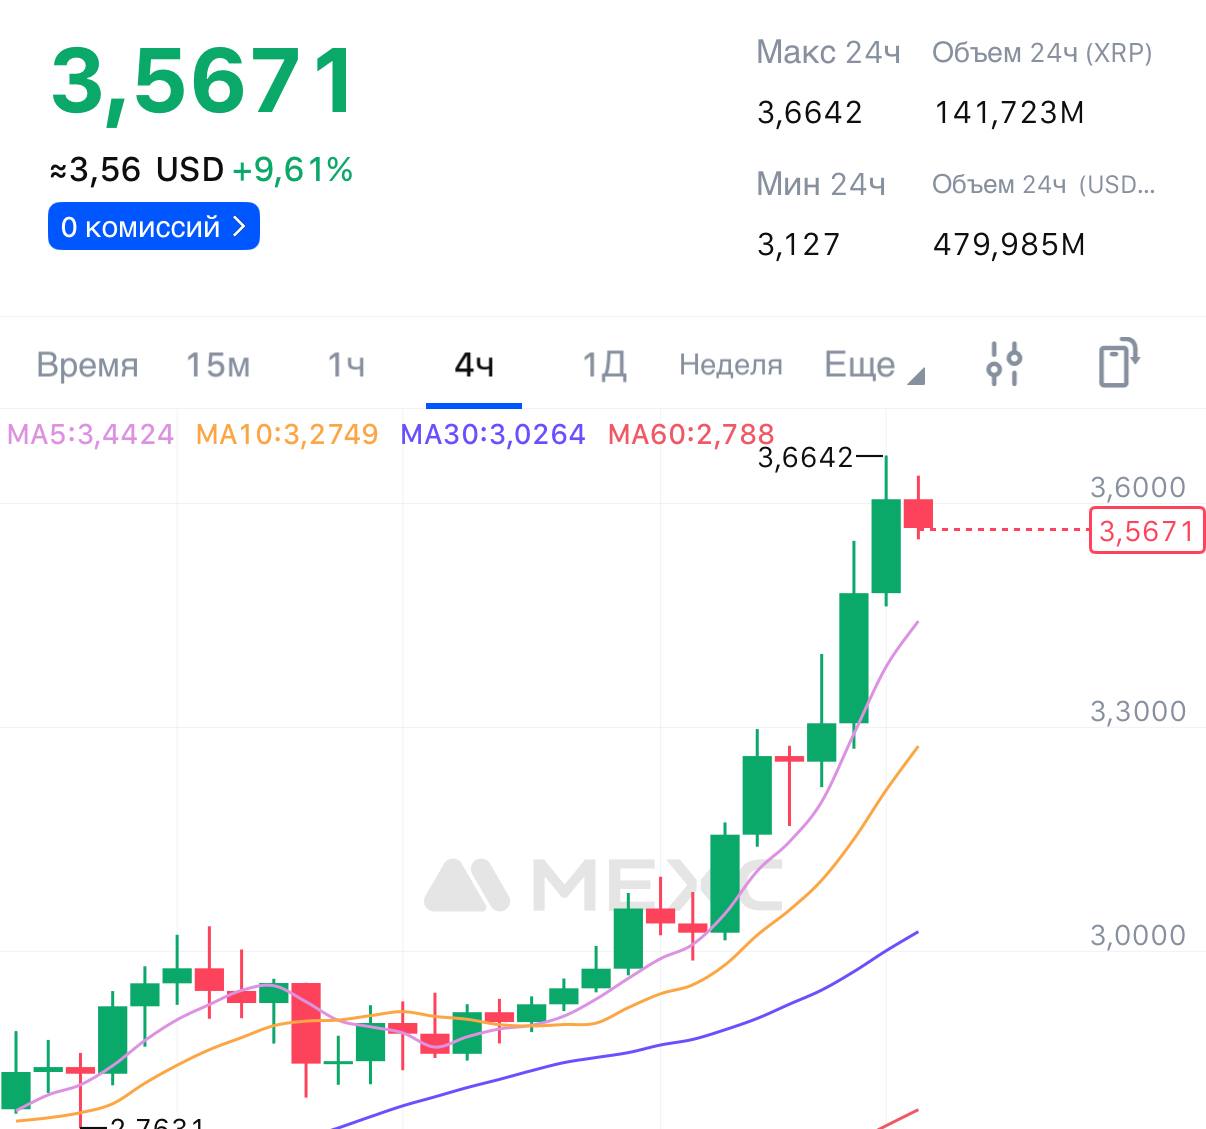Viewport: 1206px width, 1129px height.
Task: Tap the rotate-to-landscape chart icon
Action: [x=1119, y=363]
